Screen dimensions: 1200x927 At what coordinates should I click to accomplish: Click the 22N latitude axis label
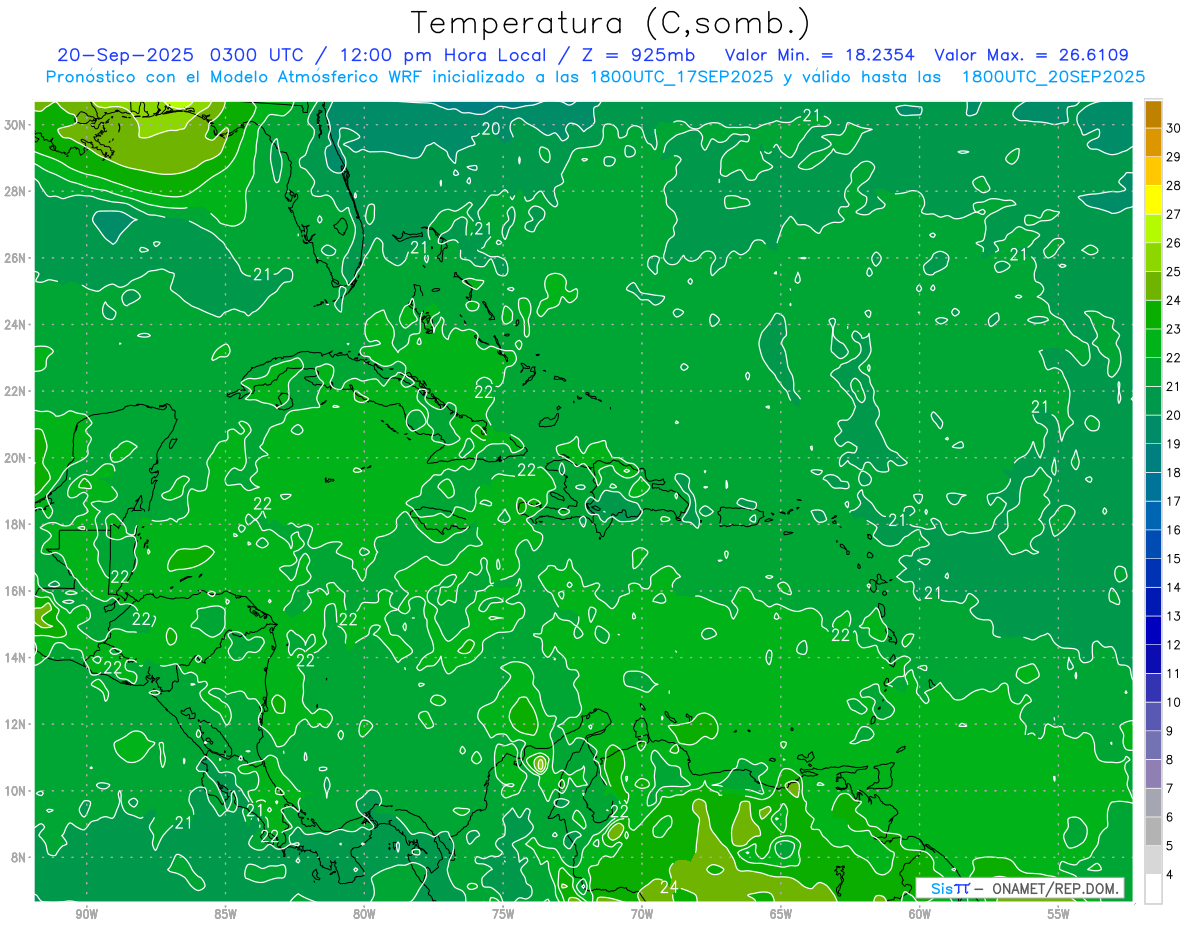[16, 391]
